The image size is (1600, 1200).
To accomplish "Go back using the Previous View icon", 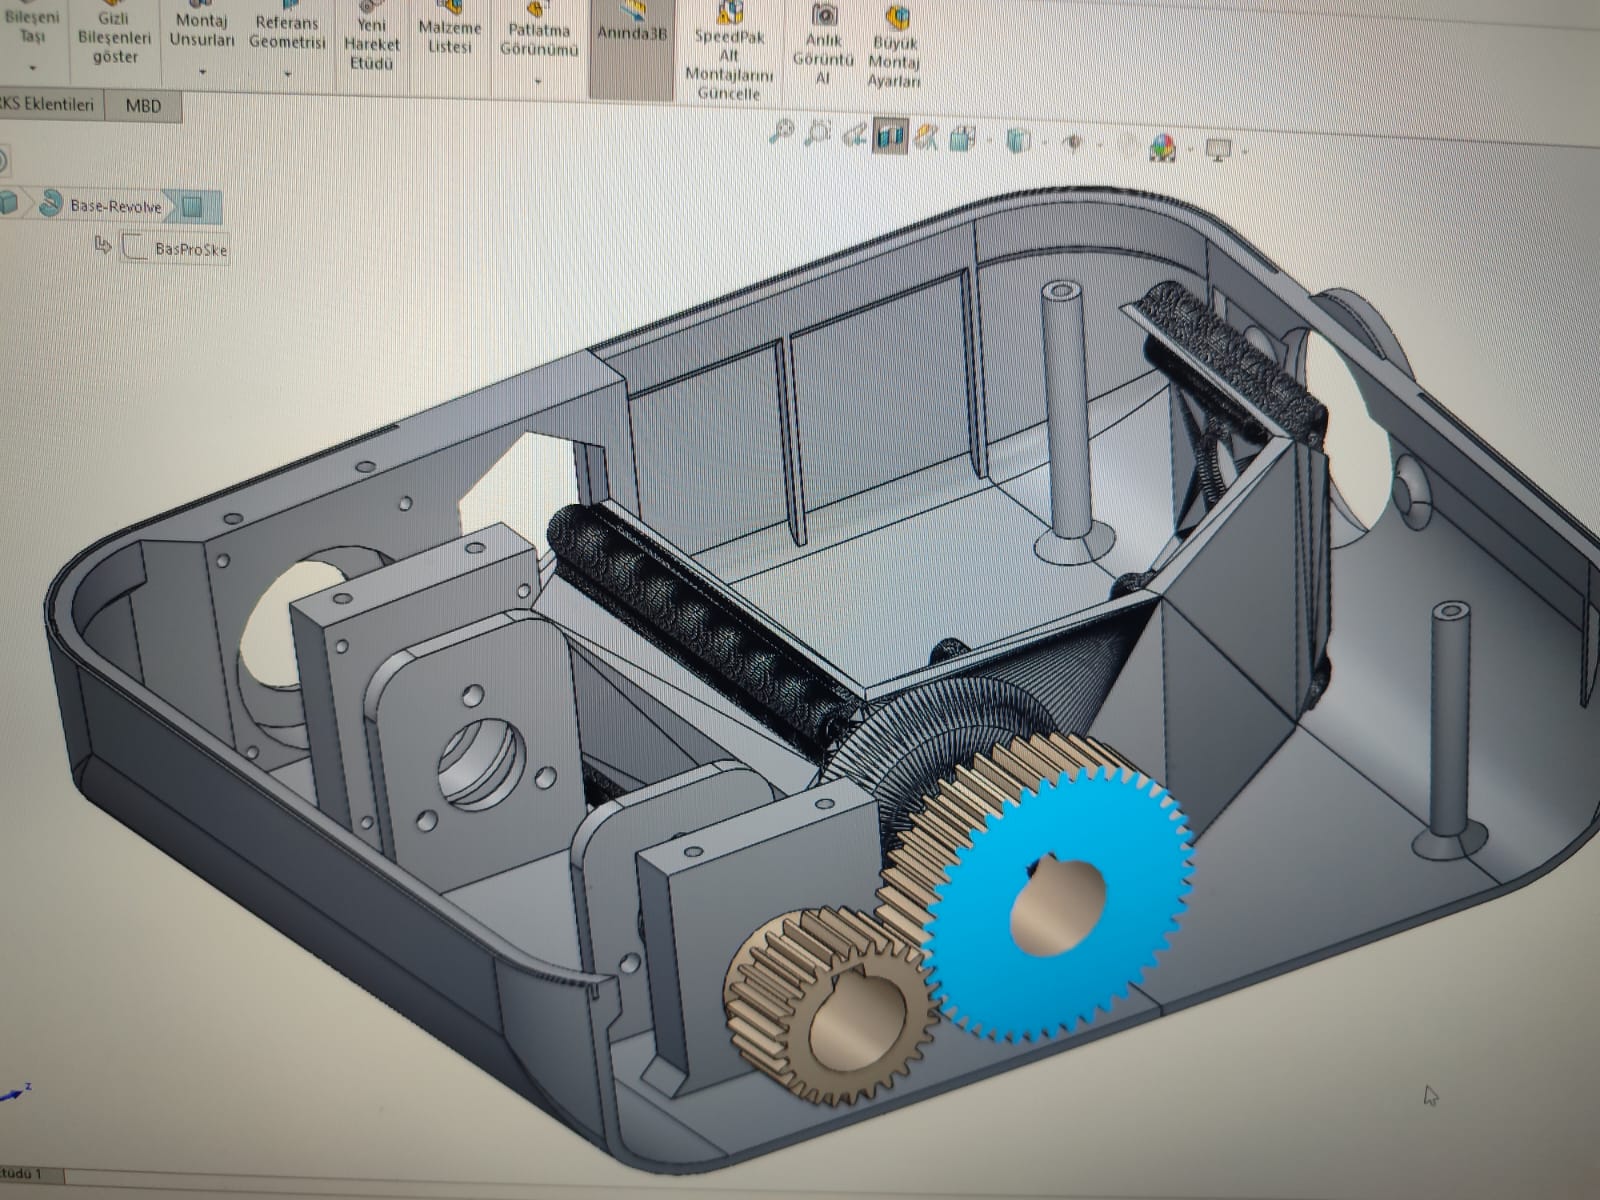I will click(x=854, y=134).
